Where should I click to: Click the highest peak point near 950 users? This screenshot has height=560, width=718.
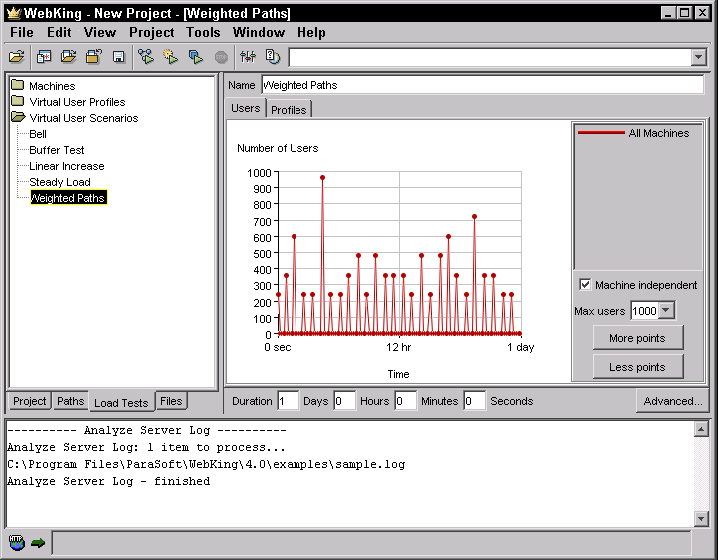click(322, 178)
